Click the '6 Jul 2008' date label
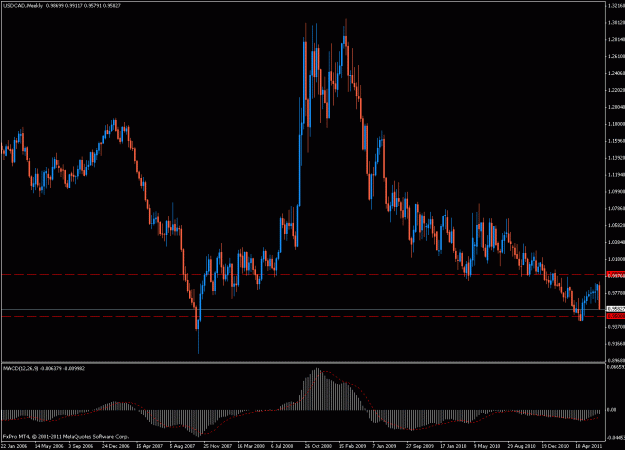 pyautogui.click(x=282, y=446)
